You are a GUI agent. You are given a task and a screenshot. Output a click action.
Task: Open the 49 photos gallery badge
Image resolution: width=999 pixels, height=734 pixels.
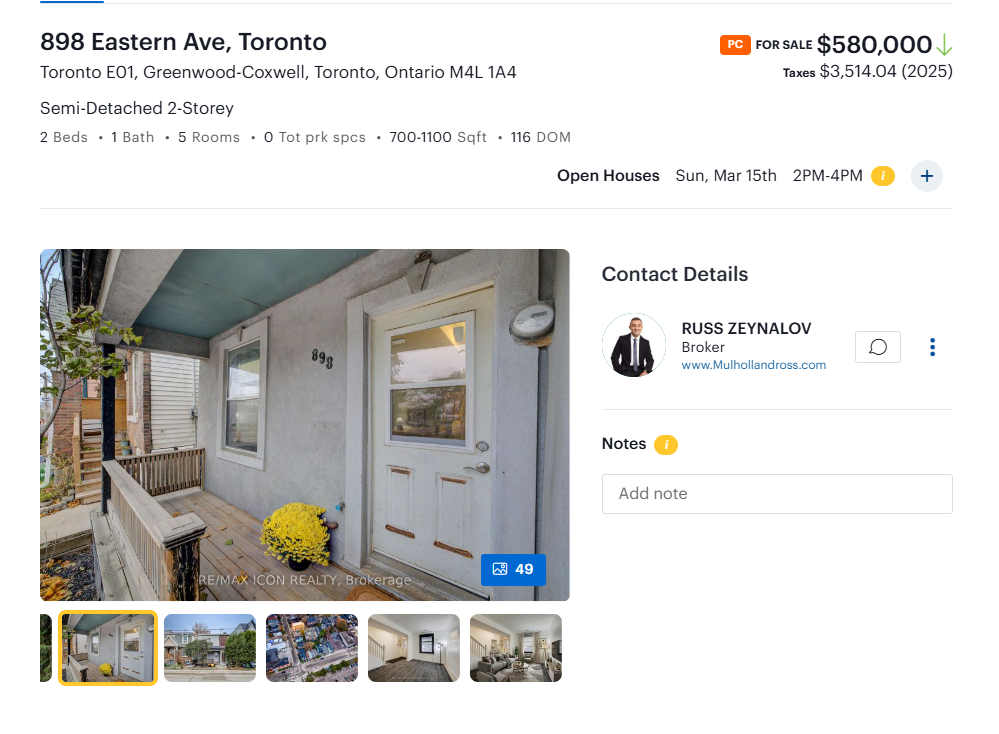(513, 569)
